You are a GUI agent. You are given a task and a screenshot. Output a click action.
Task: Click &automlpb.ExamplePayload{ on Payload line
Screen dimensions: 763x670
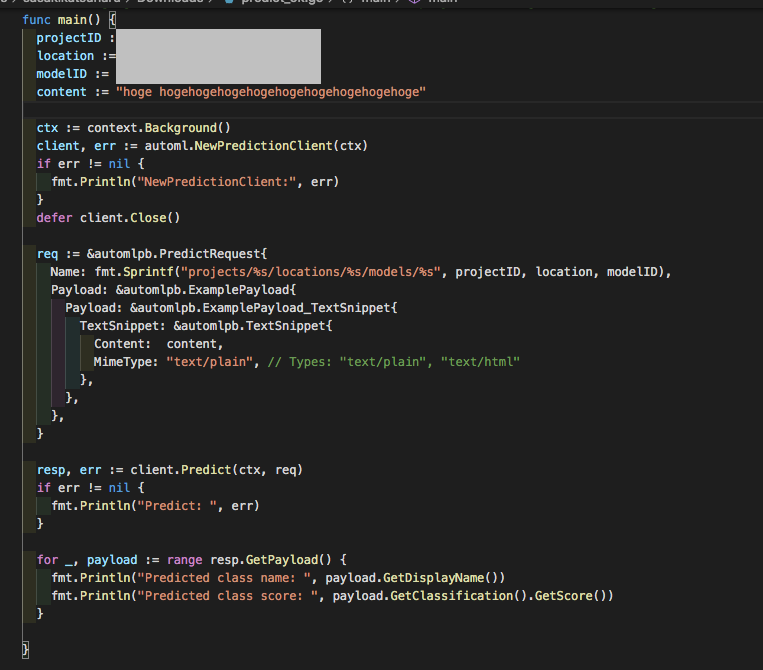(206, 290)
